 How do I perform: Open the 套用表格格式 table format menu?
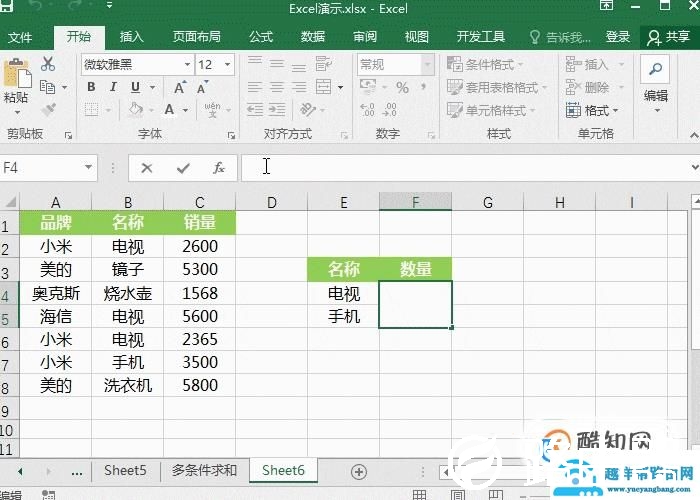[497, 87]
